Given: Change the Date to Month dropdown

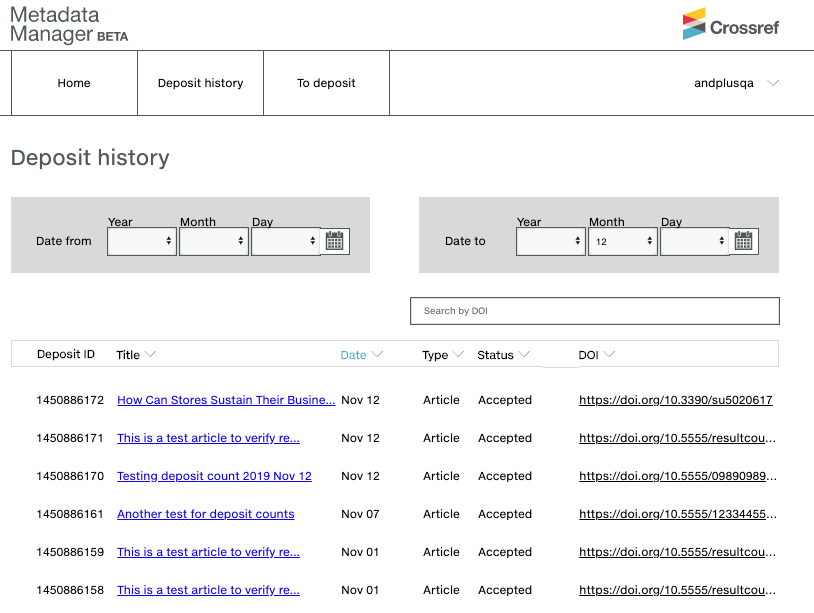Looking at the screenshot, I should [x=622, y=240].
